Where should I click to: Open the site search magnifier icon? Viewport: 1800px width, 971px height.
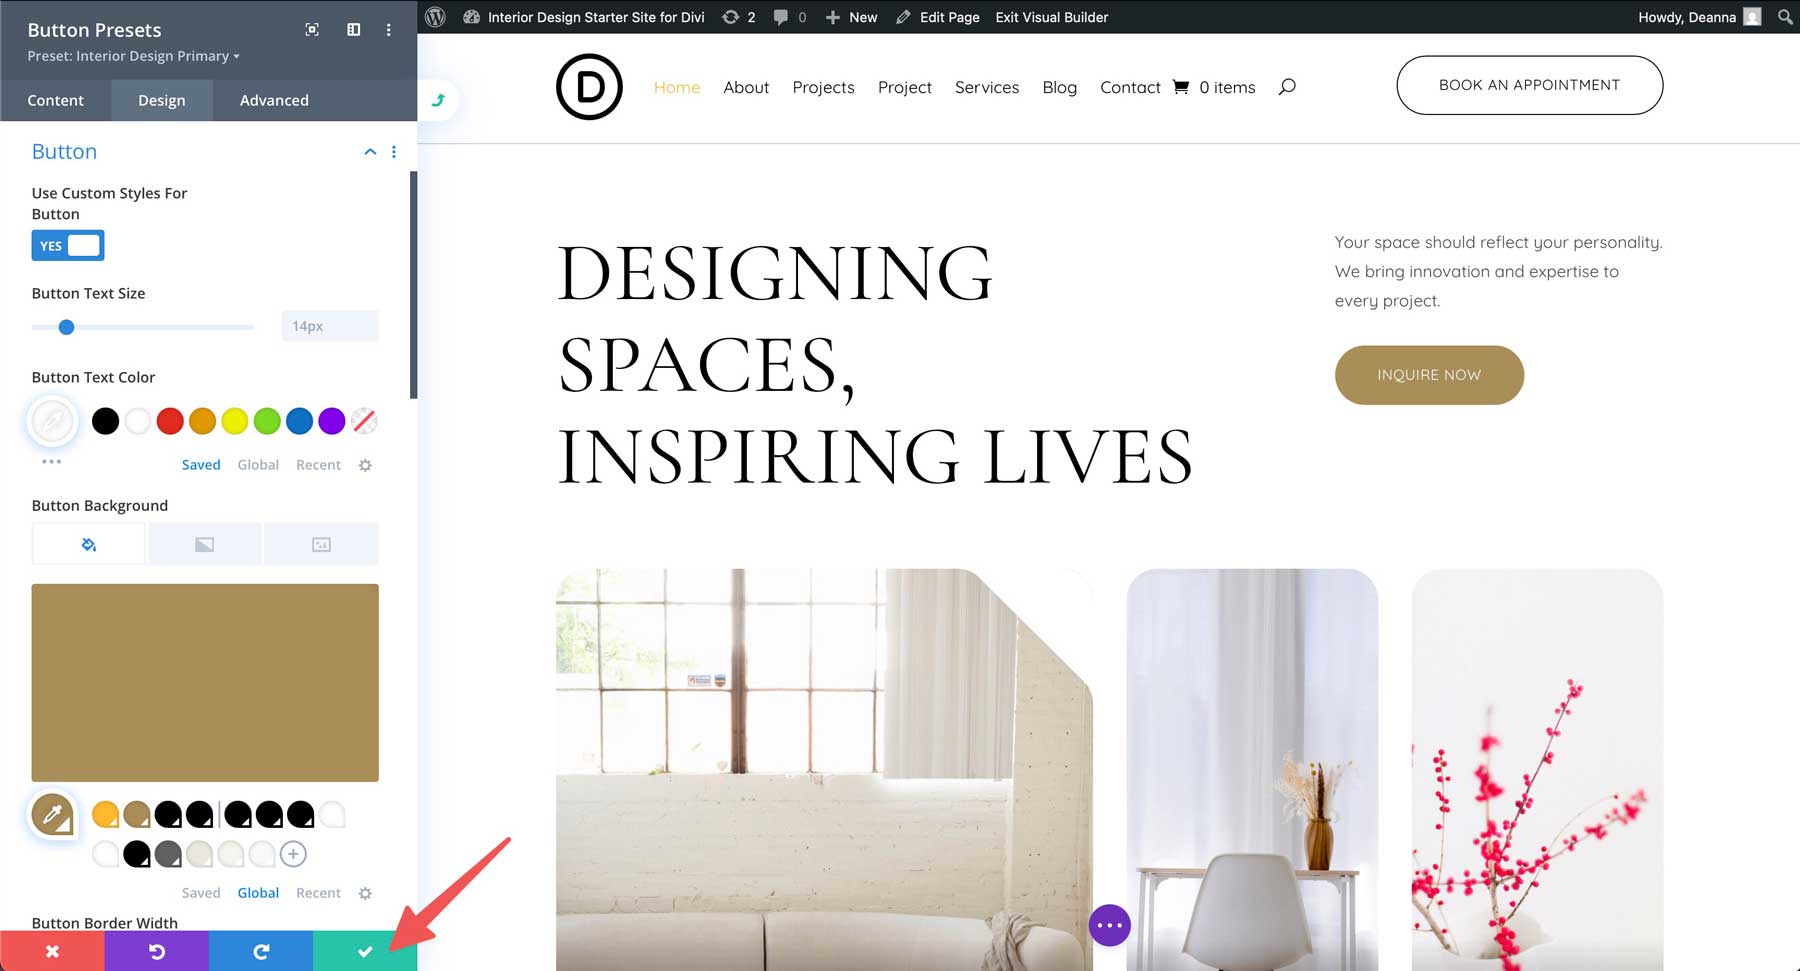click(1288, 87)
